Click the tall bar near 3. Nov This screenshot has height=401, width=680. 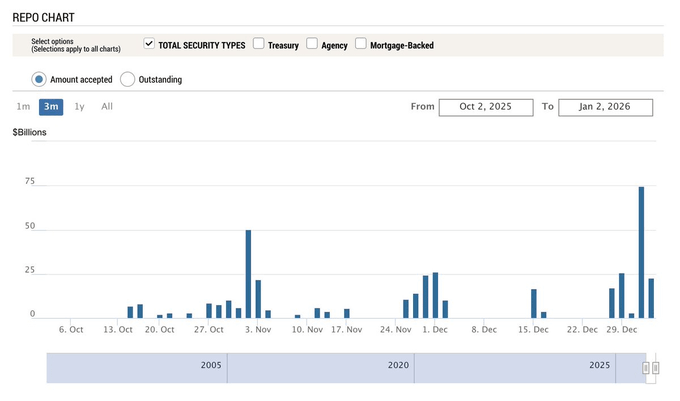(x=248, y=274)
